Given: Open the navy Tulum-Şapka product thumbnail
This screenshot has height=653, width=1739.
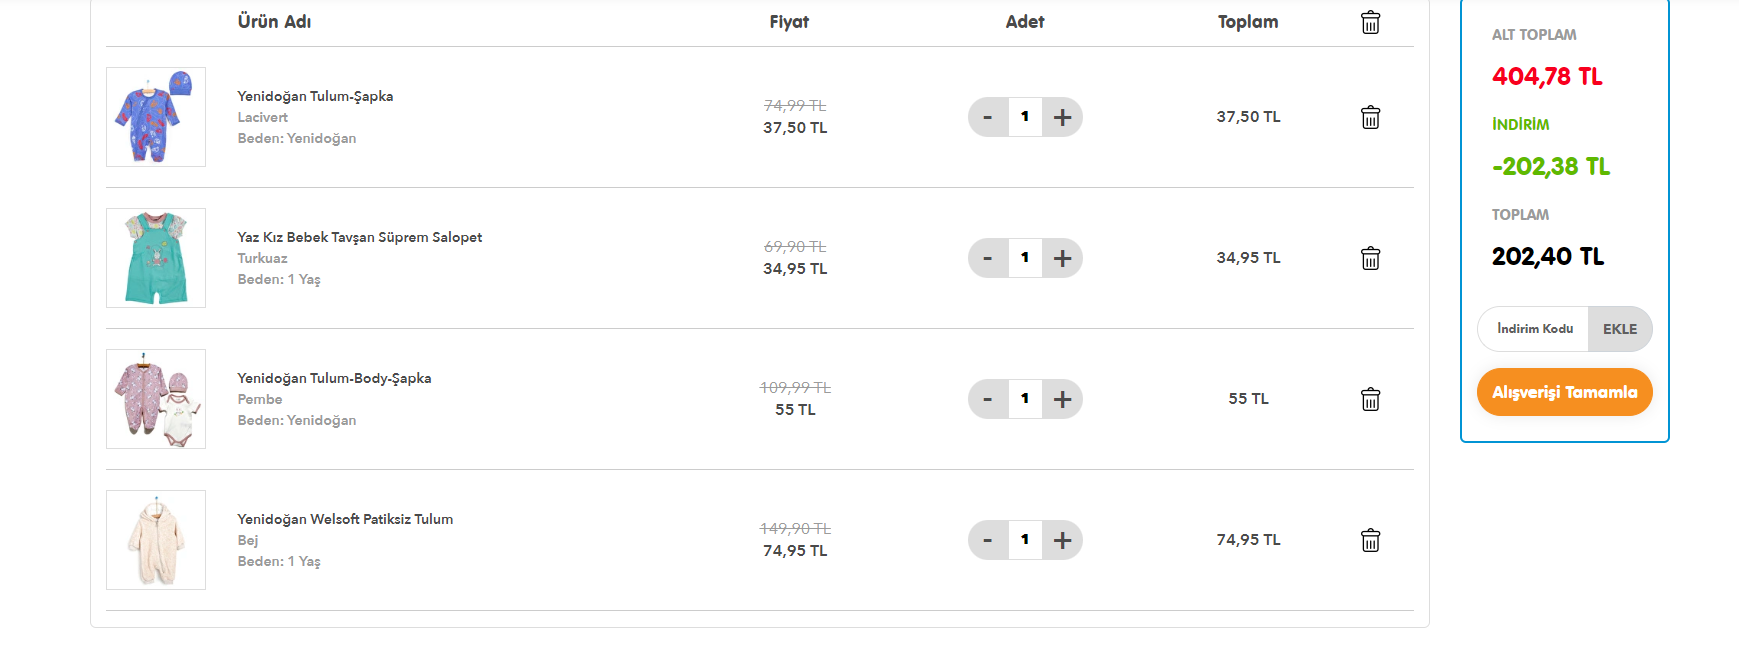Looking at the screenshot, I should [156, 117].
